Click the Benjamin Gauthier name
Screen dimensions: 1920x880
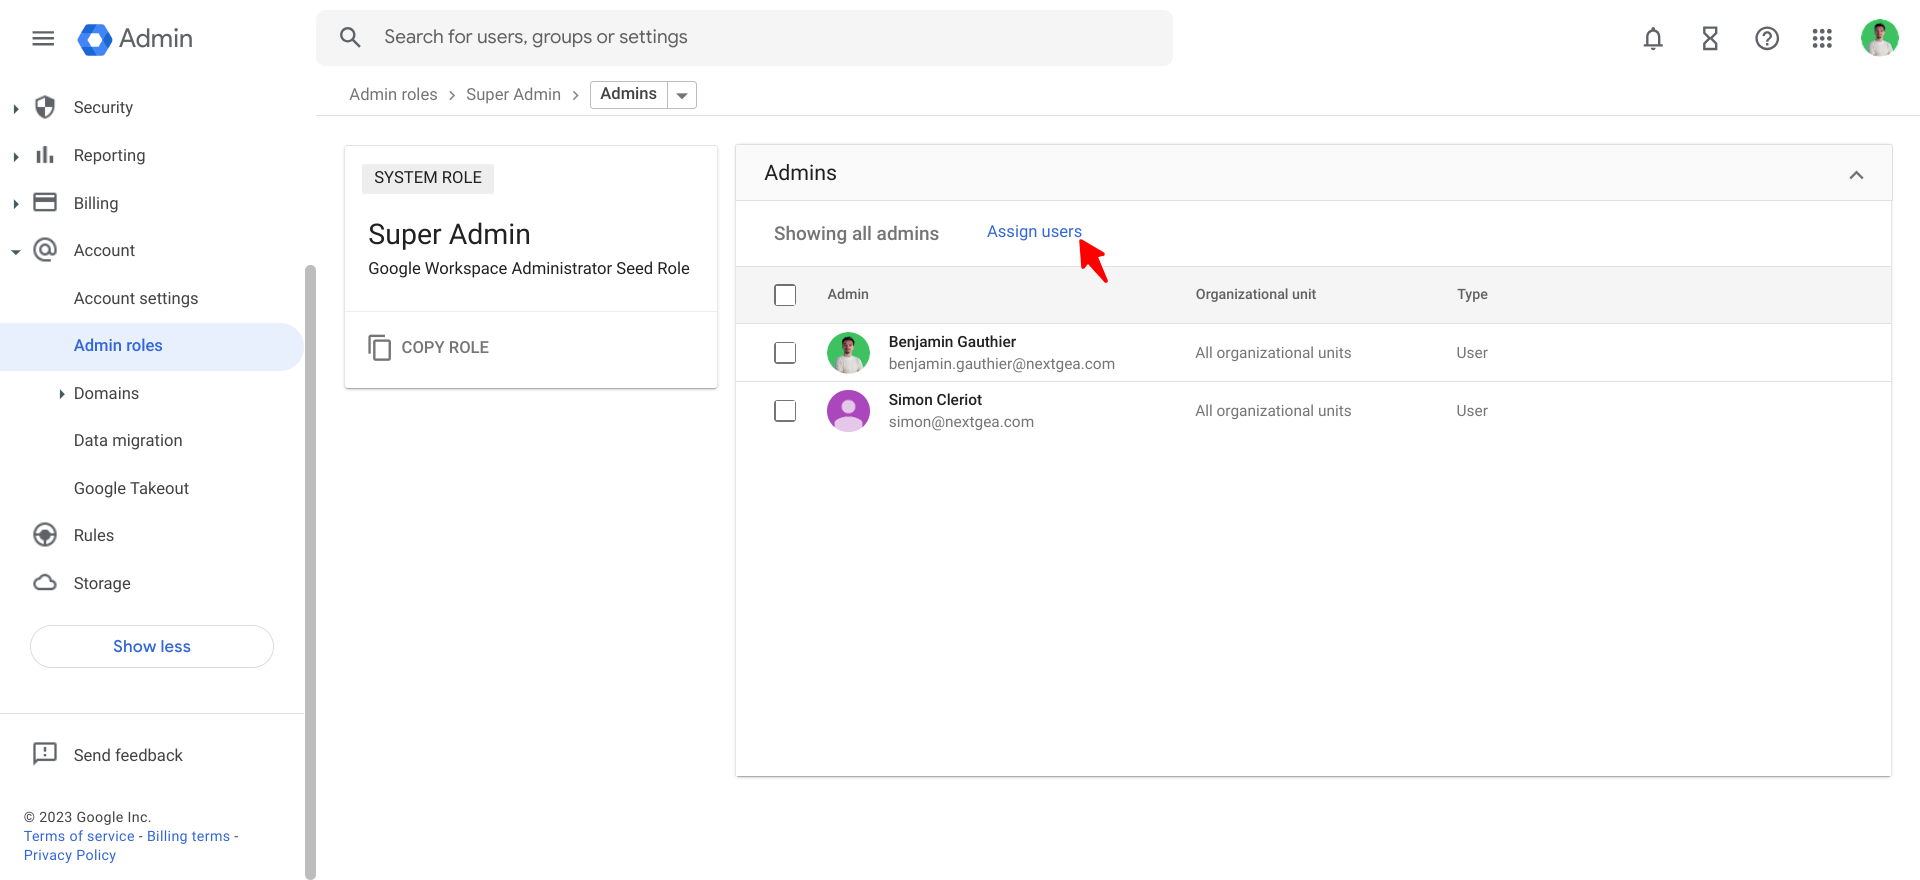coord(952,342)
